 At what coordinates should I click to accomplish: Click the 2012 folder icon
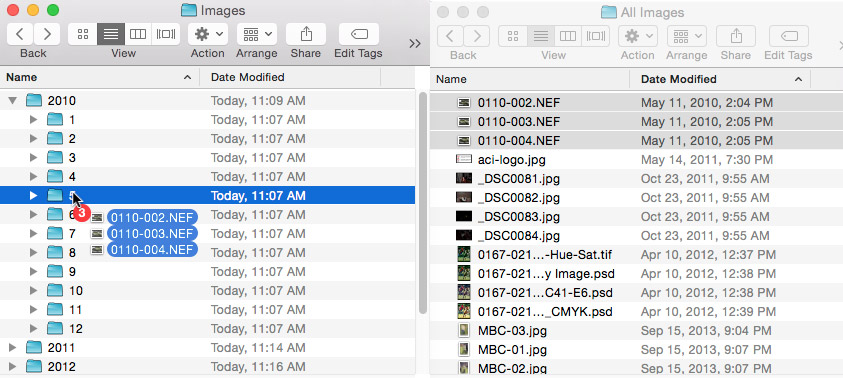34,367
